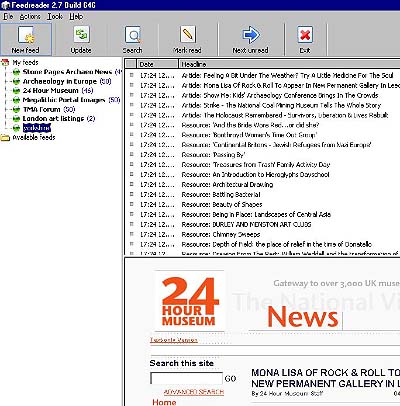Select Megalithic Portal Images feed
This screenshot has height=406, width=400.
(x=64, y=100)
